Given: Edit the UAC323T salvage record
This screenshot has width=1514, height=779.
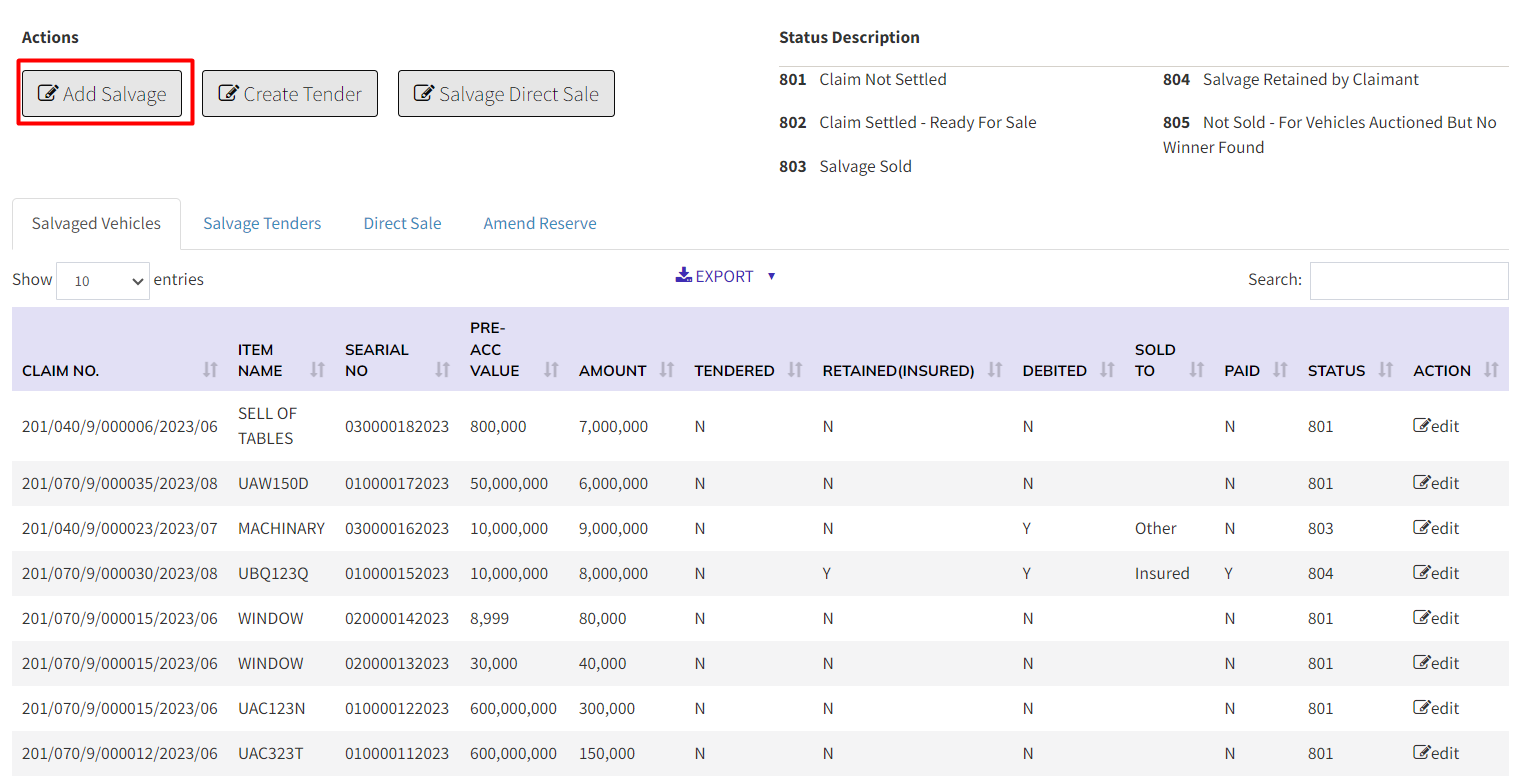Looking at the screenshot, I should tap(1436, 753).
